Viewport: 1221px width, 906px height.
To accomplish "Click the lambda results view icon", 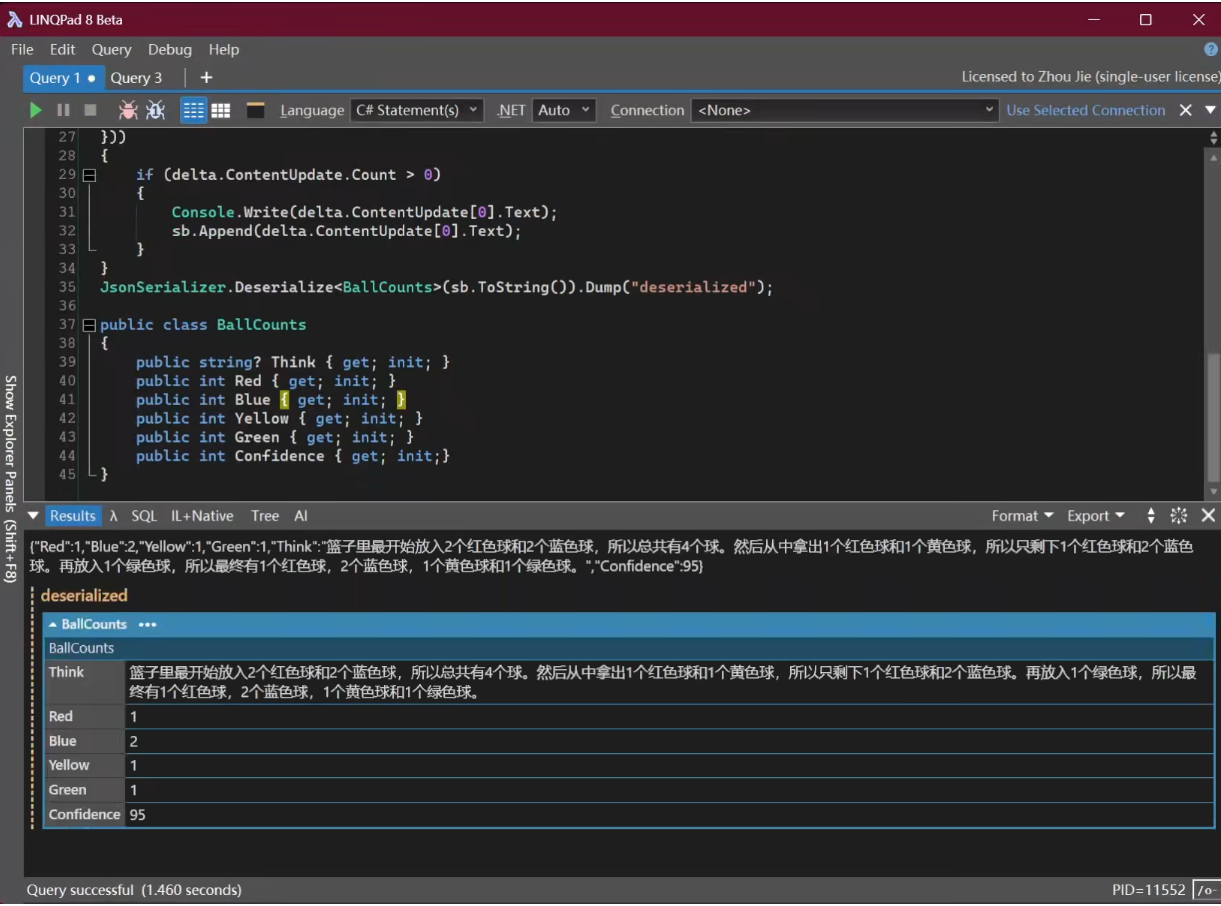I will coord(114,516).
